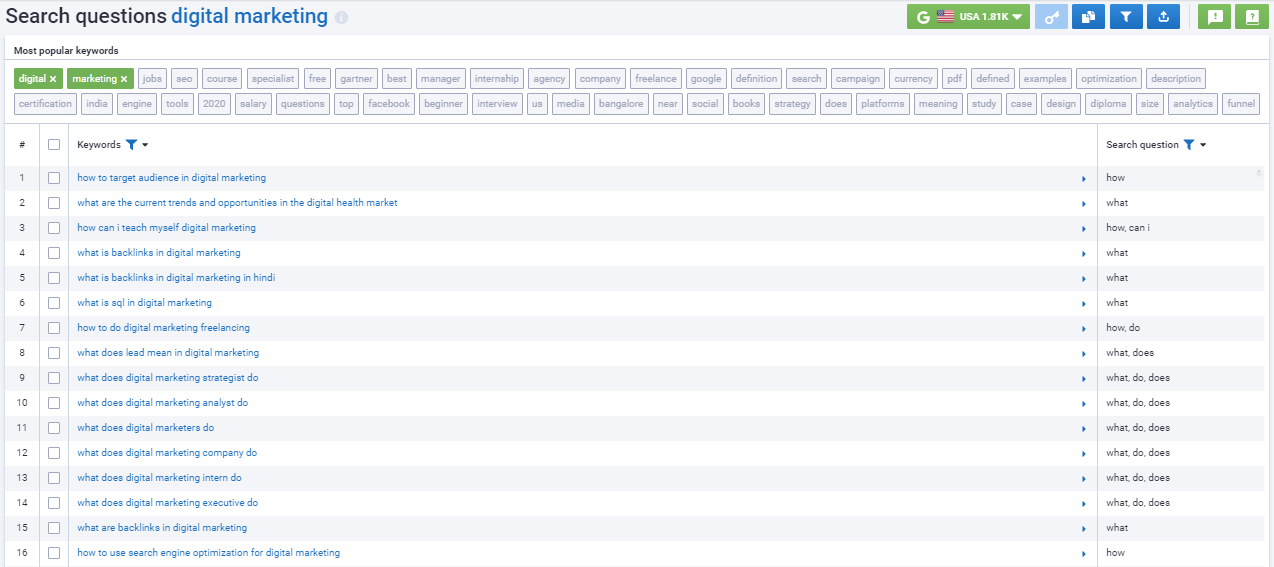The image size is (1274, 567).
Task: Select checkbox for row 7 keyword
Action: (x=54, y=328)
